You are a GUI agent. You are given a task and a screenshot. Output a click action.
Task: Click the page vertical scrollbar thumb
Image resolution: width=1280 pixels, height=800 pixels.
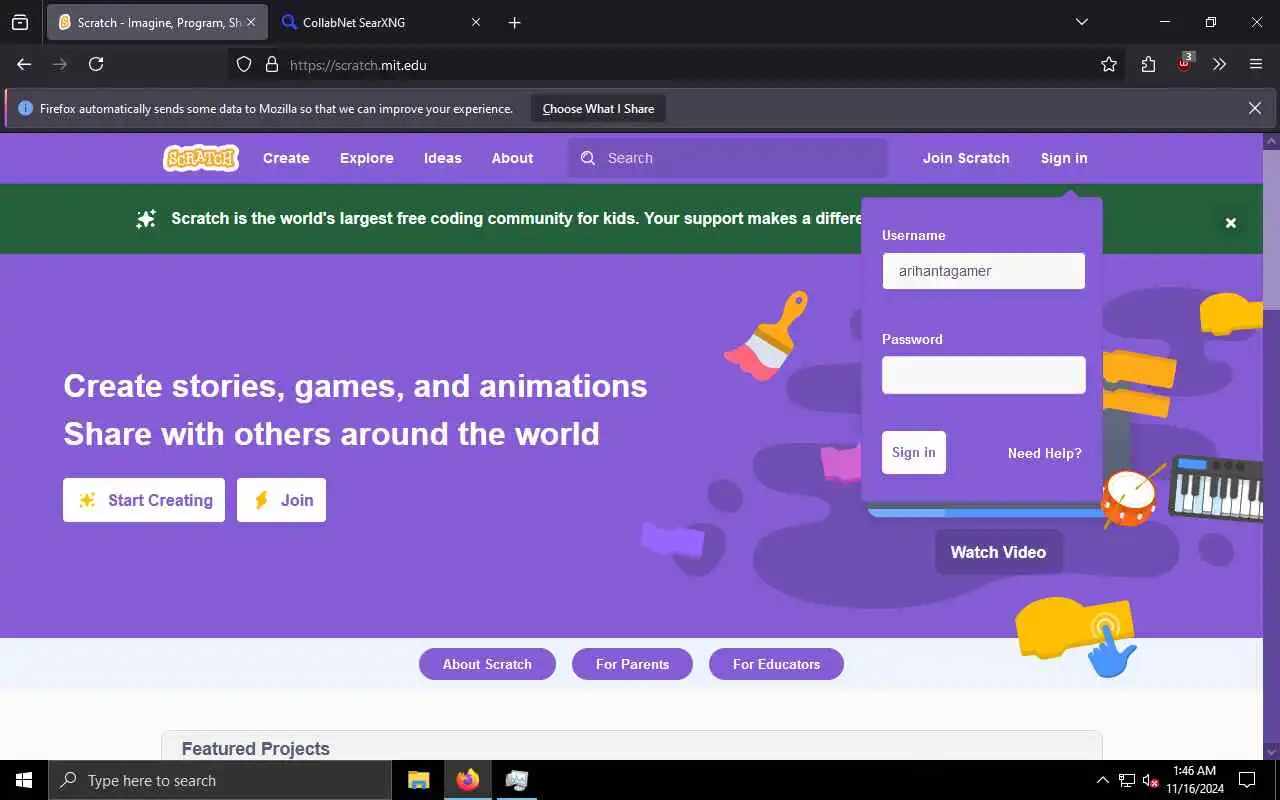(x=1271, y=230)
